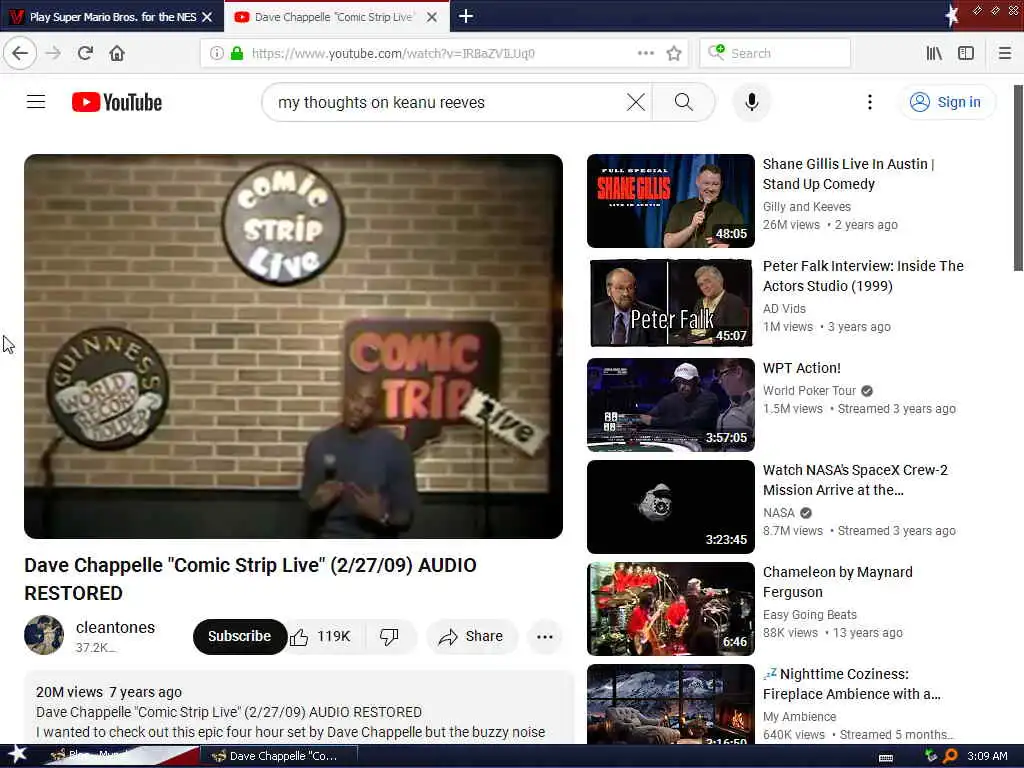Open My Ambience channel
1024x768 pixels.
pos(799,716)
